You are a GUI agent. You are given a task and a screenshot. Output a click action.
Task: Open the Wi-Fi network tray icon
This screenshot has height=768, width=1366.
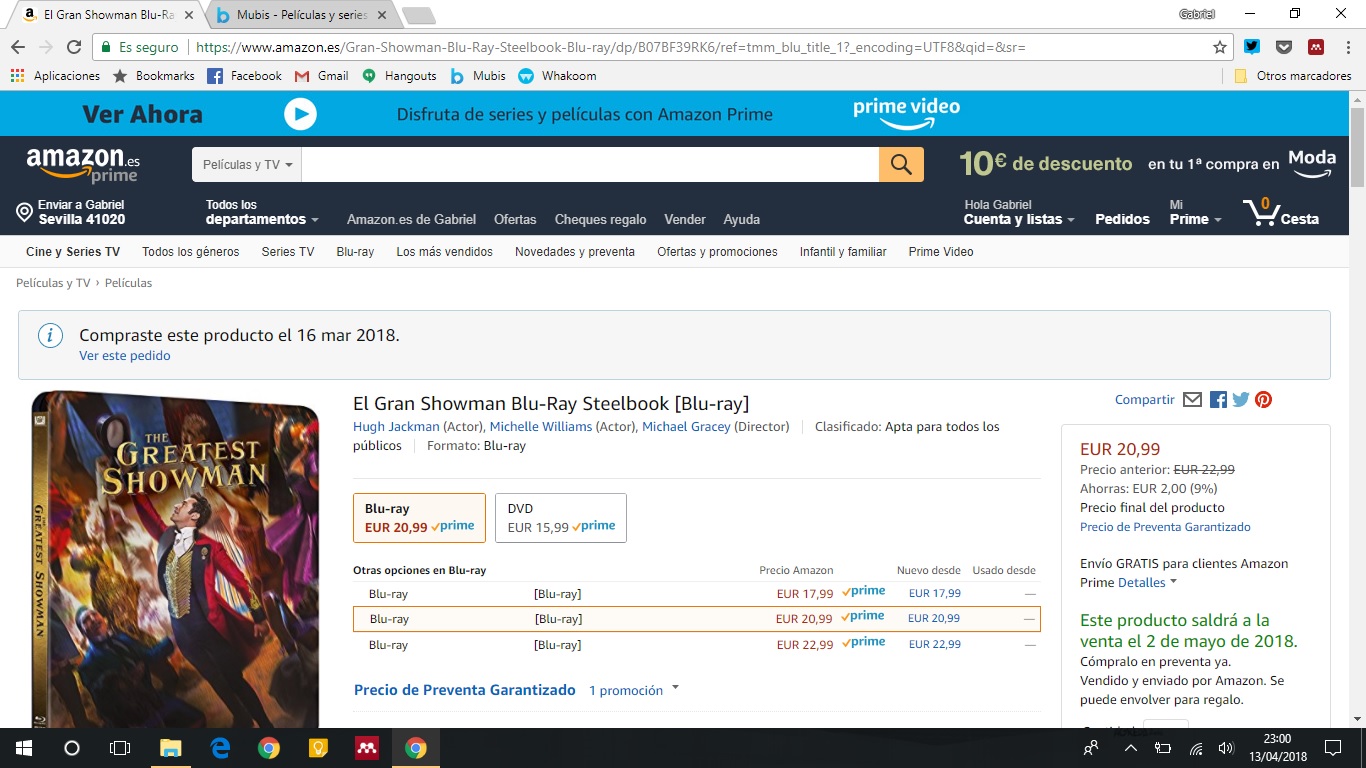(x=1196, y=748)
